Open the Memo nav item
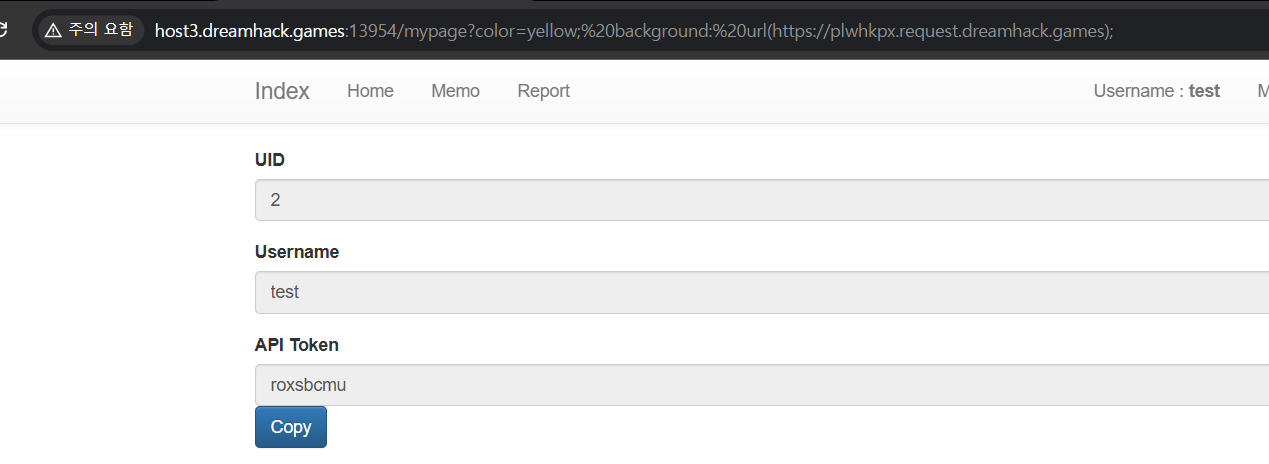This screenshot has width=1269, height=464. [455, 91]
